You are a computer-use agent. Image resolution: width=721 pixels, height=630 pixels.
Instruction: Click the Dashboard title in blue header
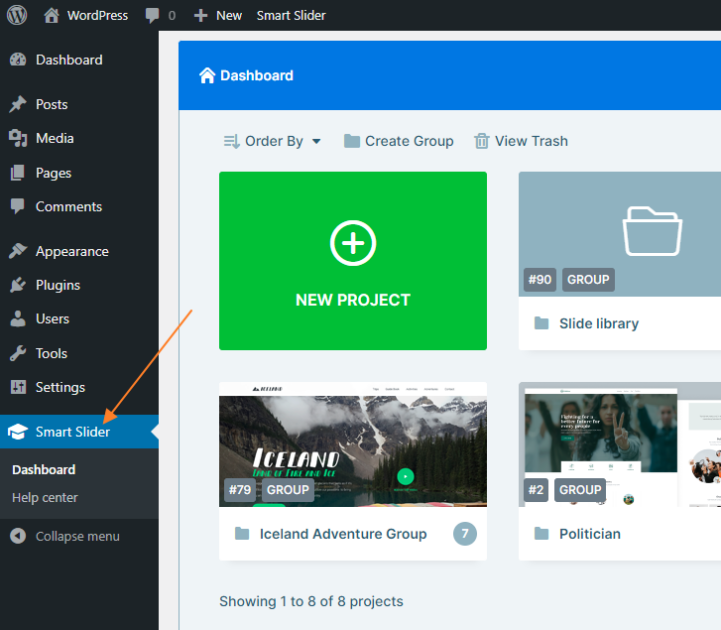(x=257, y=75)
